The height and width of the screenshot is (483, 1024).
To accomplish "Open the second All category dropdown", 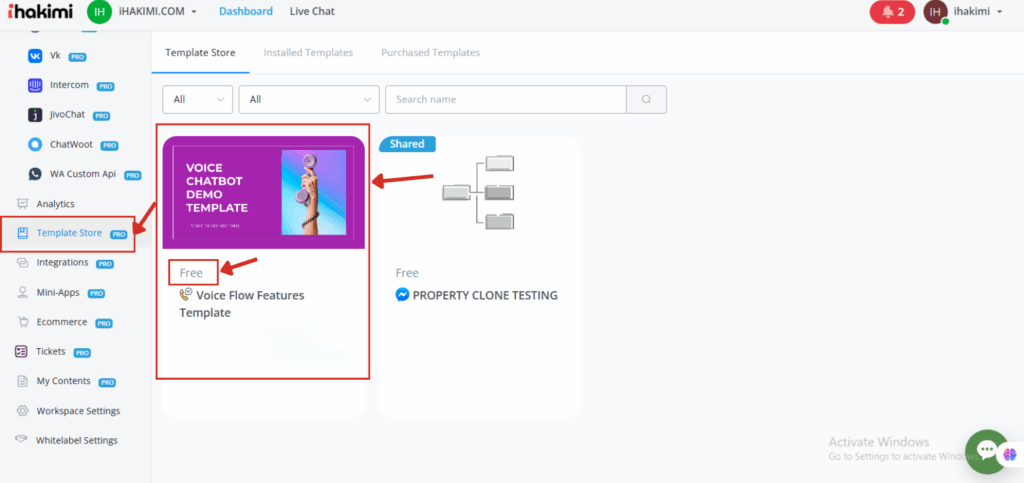I will [308, 99].
